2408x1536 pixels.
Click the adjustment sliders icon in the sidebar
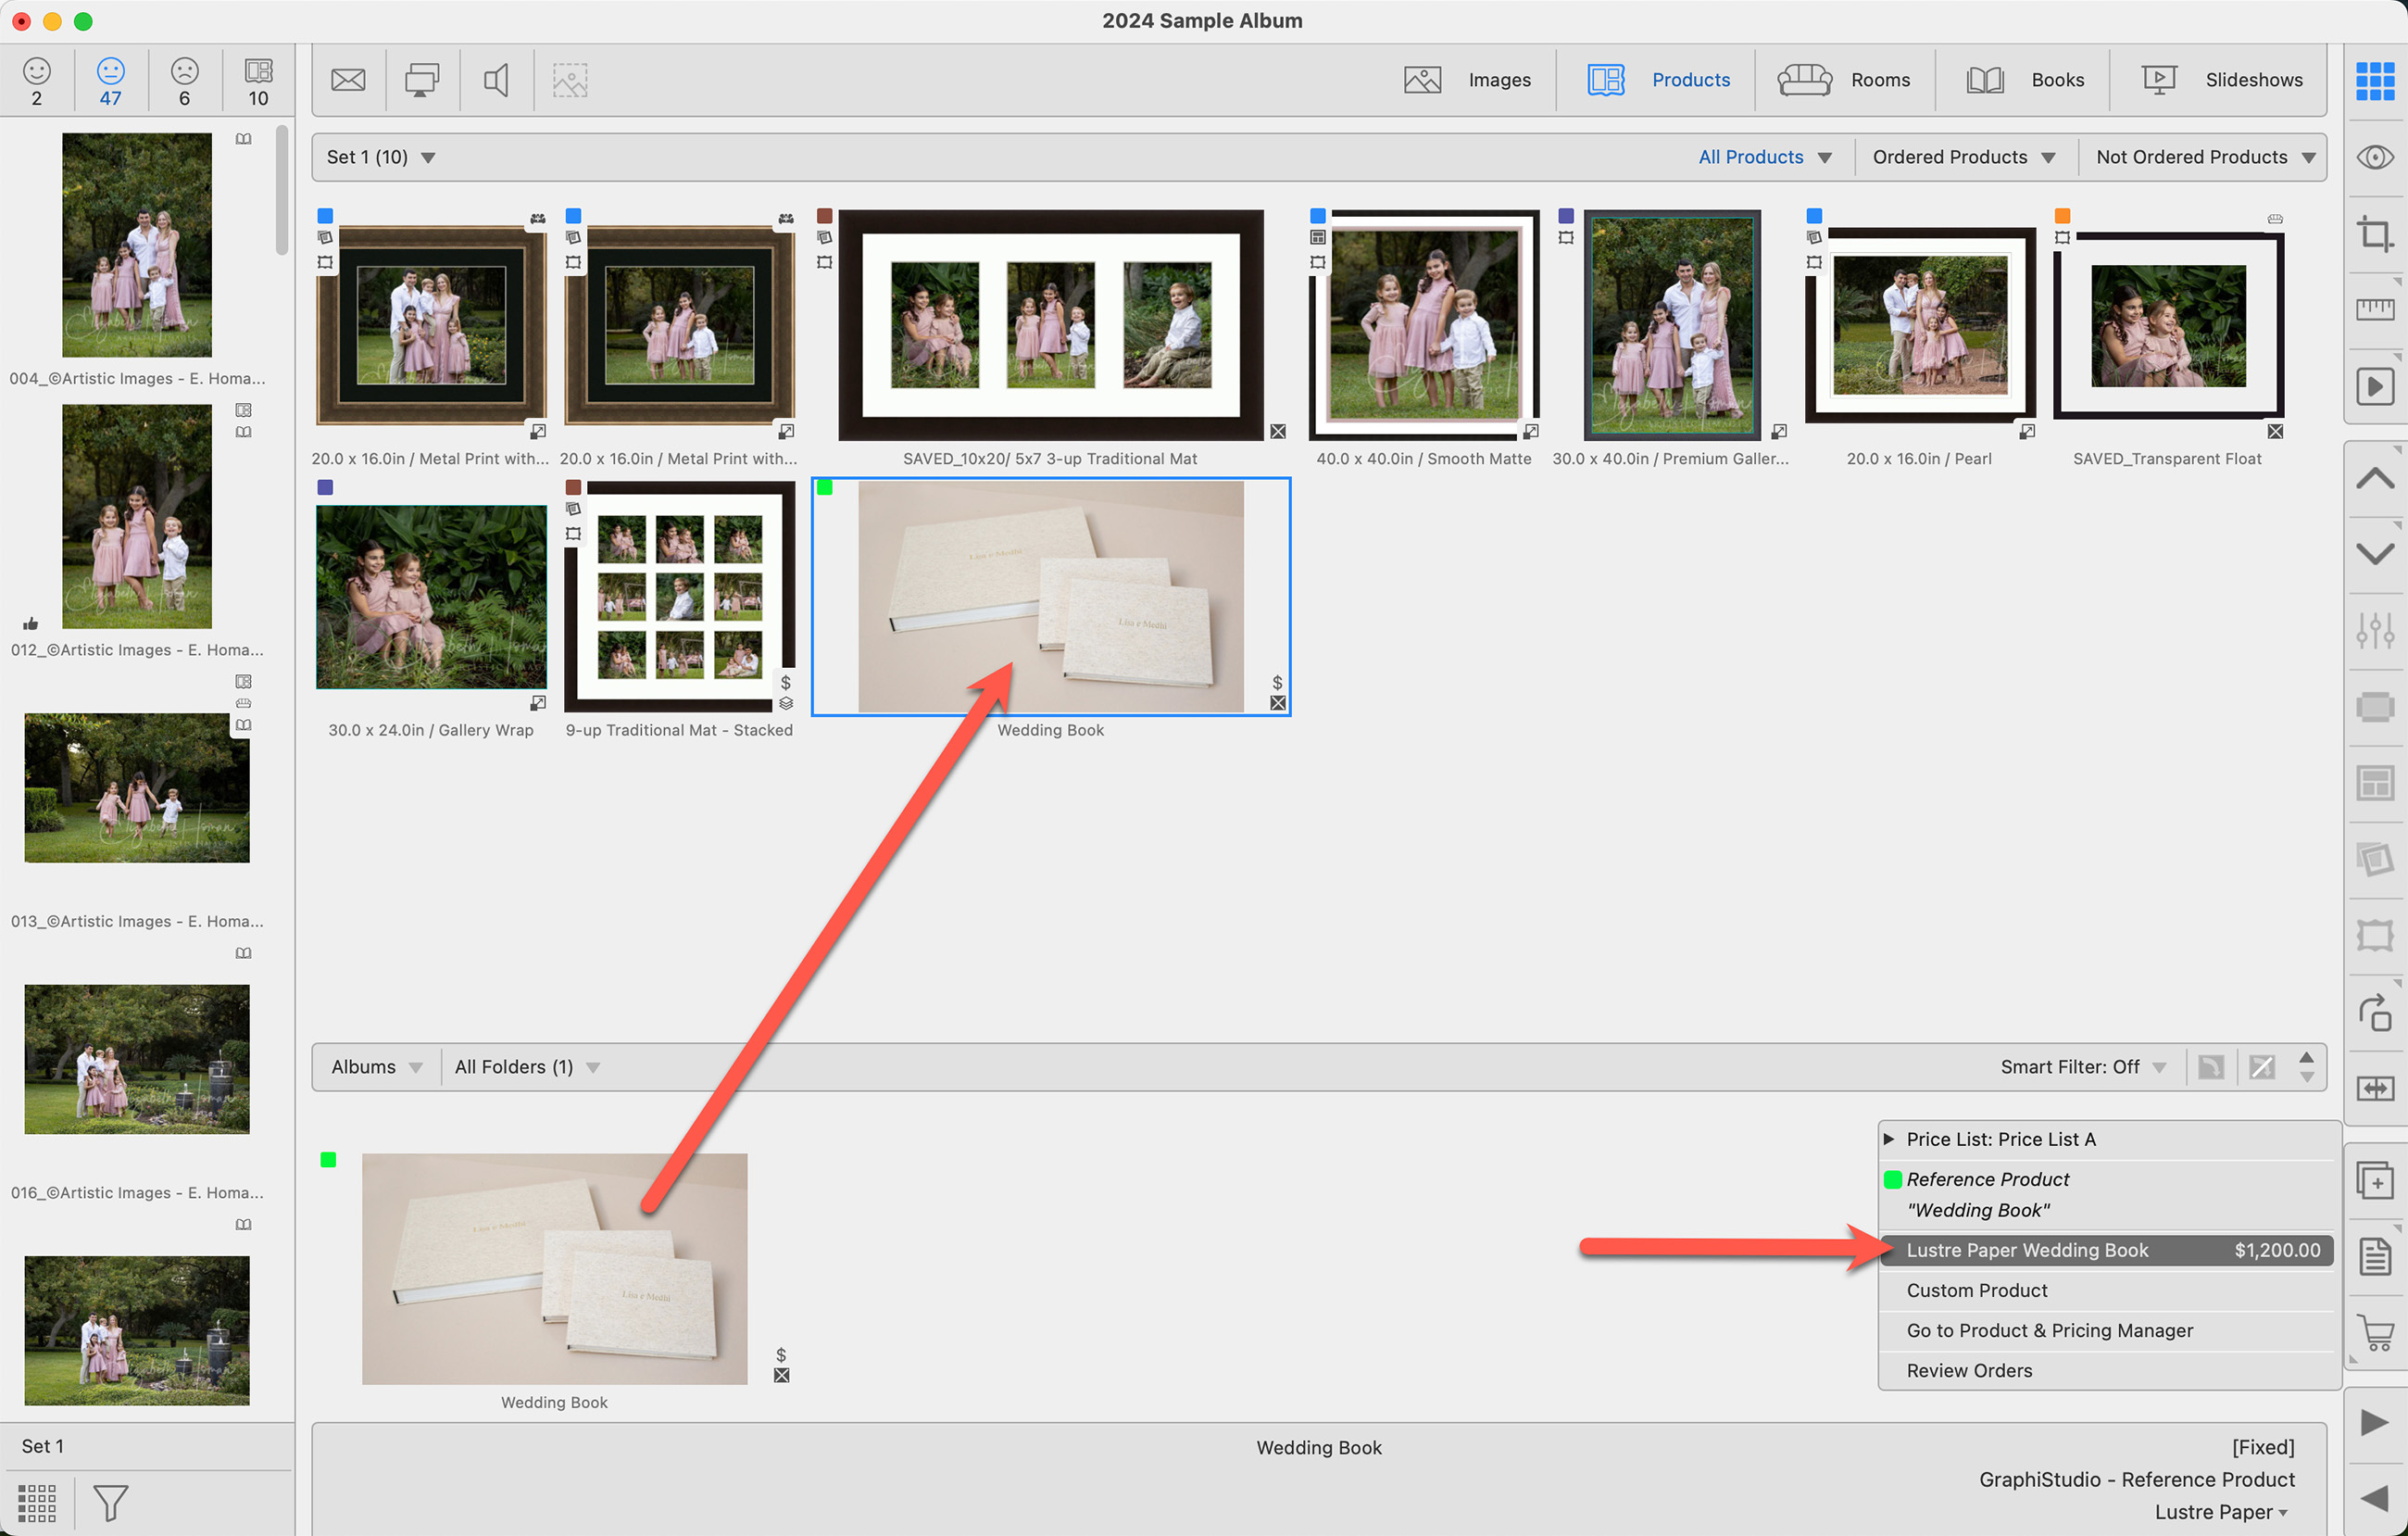coord(2375,630)
